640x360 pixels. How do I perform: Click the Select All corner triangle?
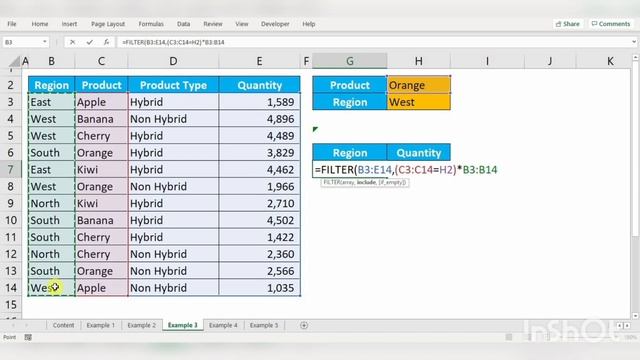pos(15,62)
